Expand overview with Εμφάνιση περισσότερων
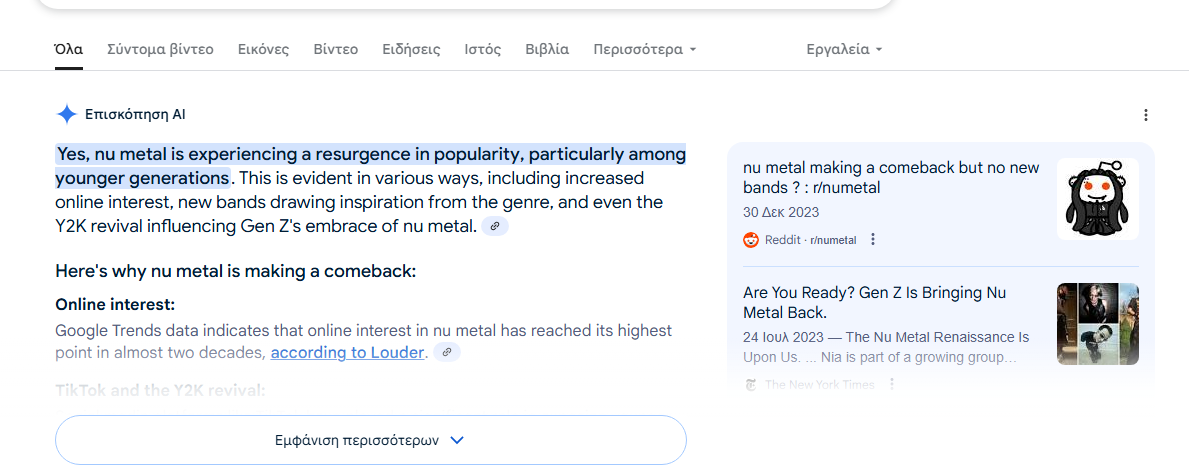 tap(371, 440)
